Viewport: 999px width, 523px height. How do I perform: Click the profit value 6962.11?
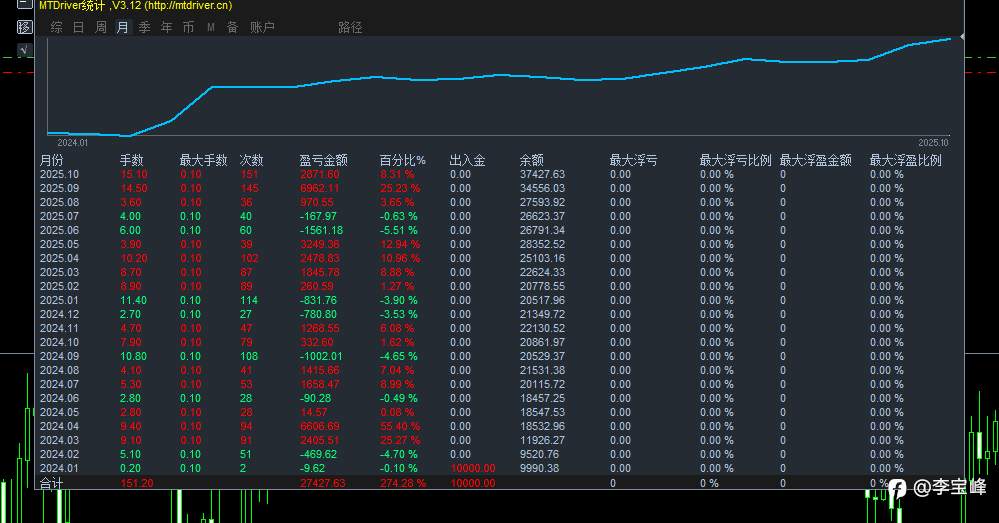pyautogui.click(x=319, y=188)
